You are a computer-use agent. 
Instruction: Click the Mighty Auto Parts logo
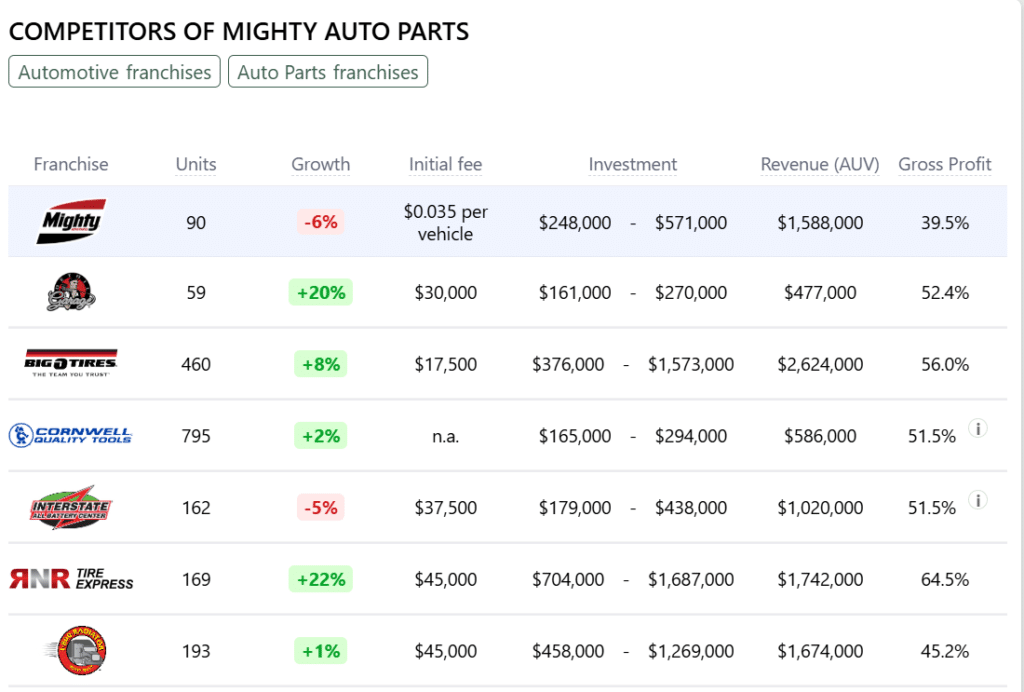click(x=71, y=221)
